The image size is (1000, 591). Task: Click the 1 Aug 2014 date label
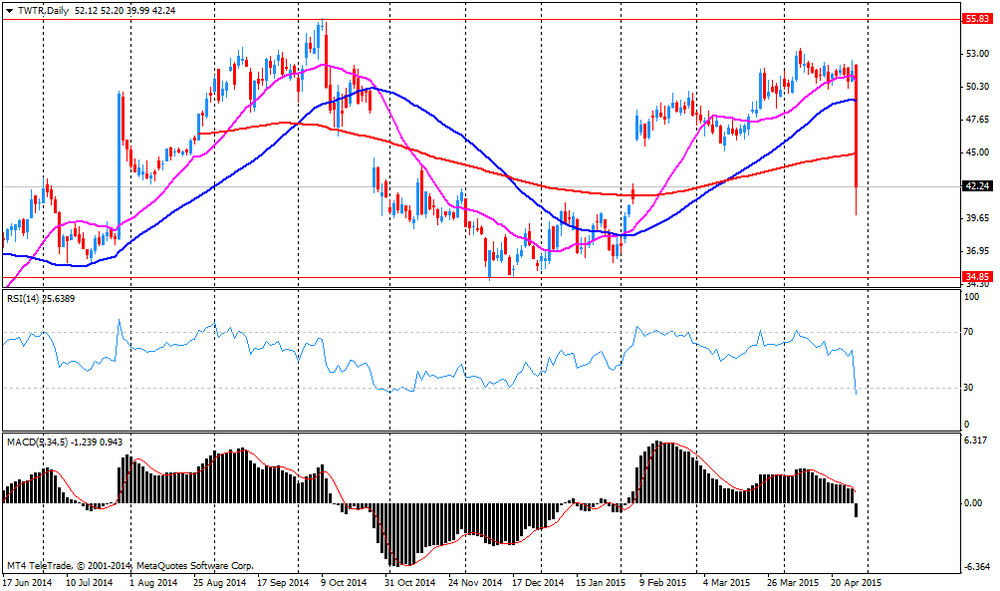(153, 583)
